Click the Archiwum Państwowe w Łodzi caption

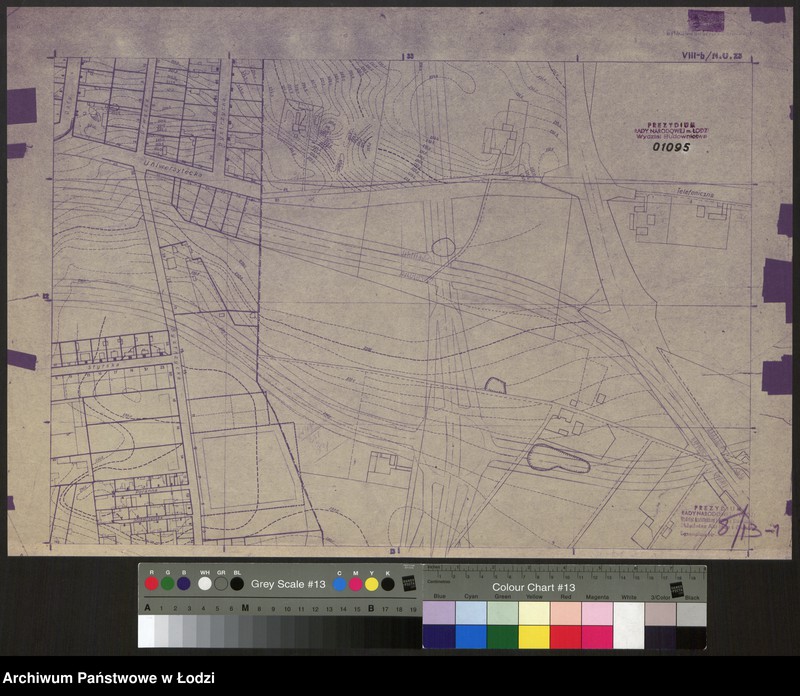click(x=108, y=678)
